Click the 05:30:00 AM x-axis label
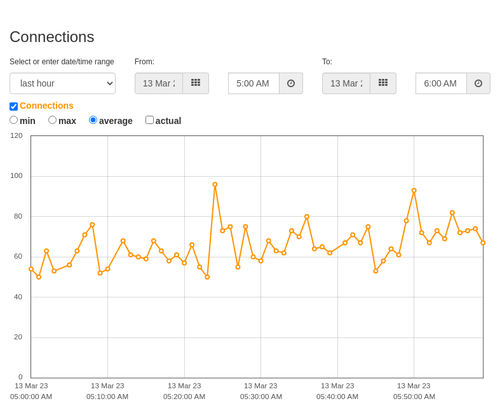This screenshot has height=403, width=500. click(261, 391)
